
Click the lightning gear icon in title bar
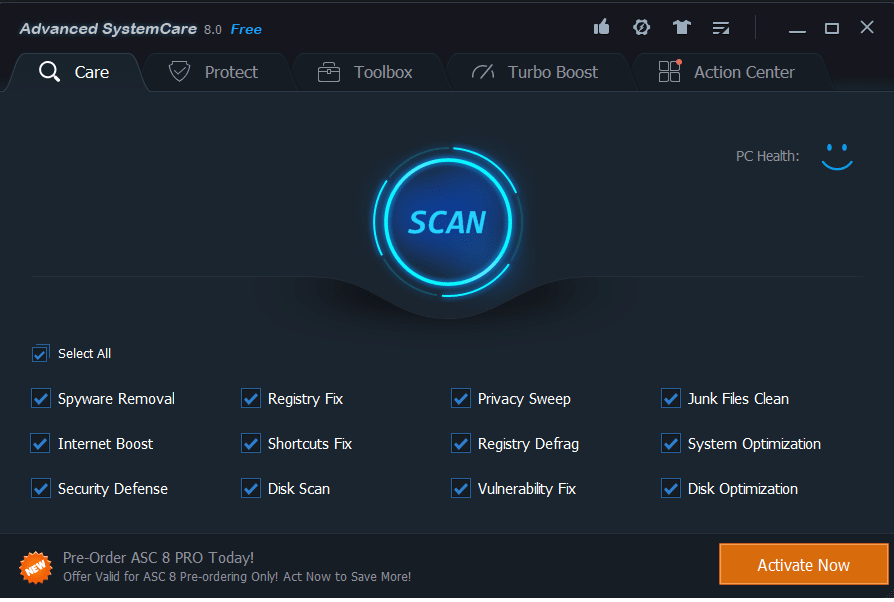(642, 27)
